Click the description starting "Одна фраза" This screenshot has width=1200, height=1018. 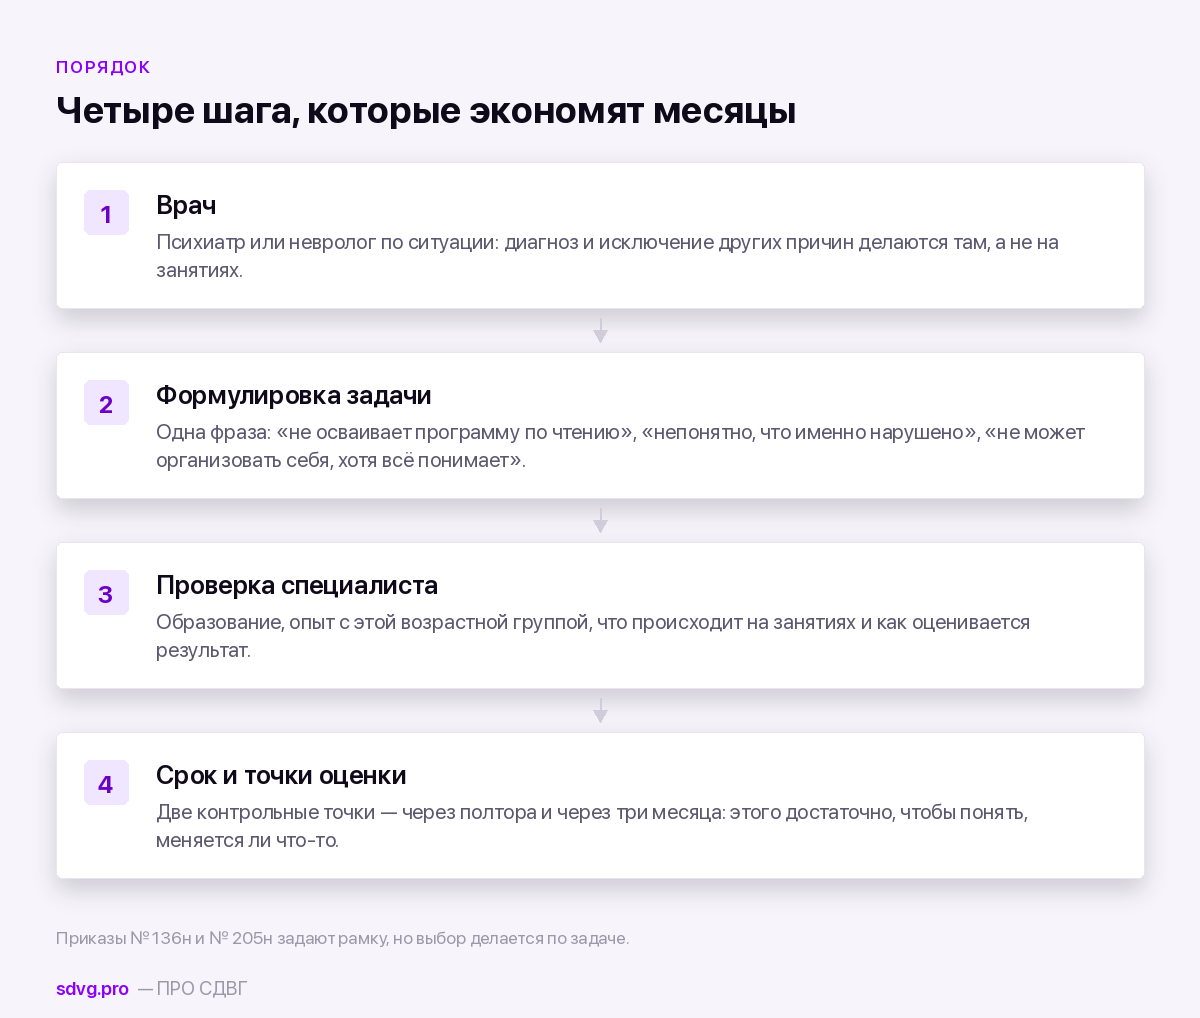coord(620,446)
